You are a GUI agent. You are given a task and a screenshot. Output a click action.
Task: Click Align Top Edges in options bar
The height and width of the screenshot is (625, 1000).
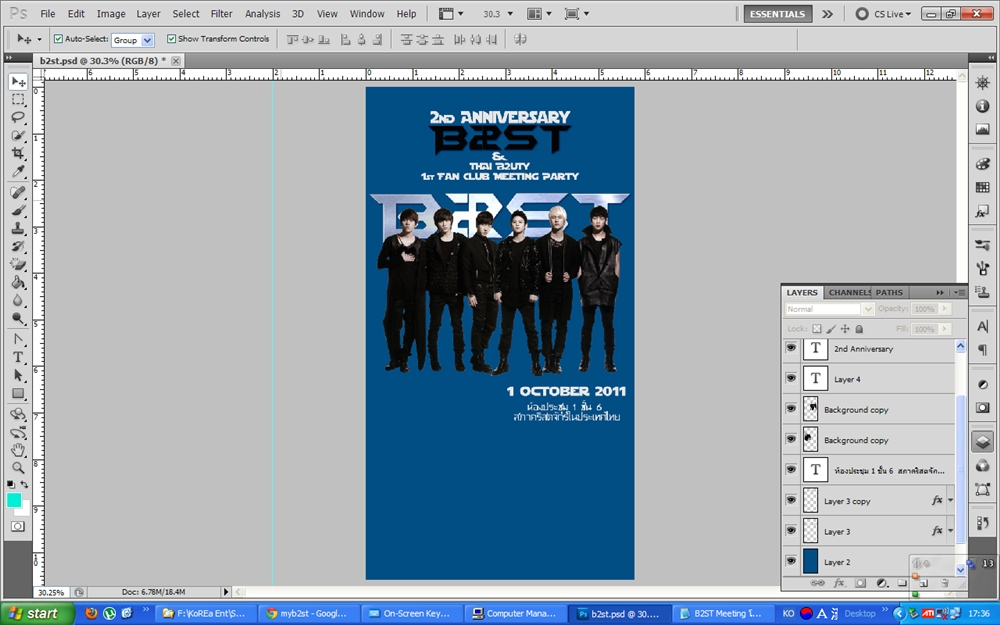point(293,40)
